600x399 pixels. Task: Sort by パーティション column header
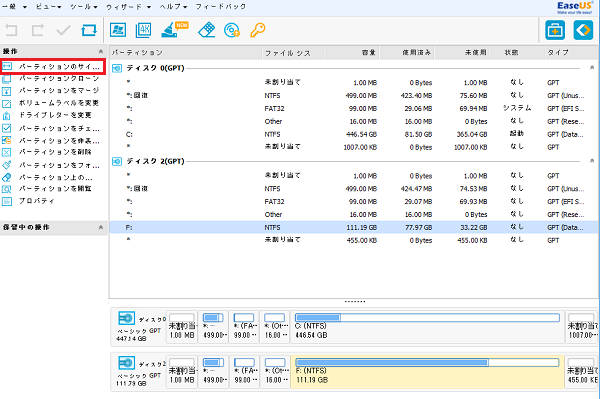pos(186,52)
